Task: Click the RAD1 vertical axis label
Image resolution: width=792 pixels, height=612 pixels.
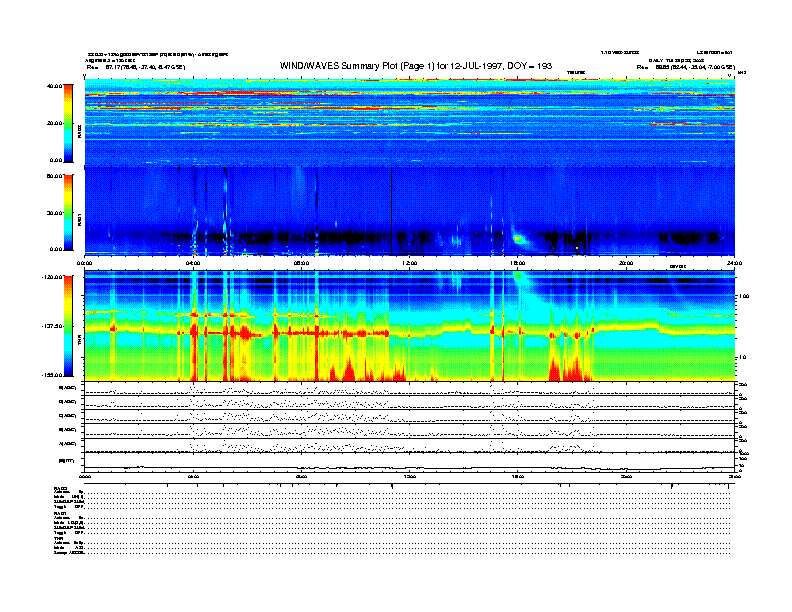Action: [x=79, y=220]
